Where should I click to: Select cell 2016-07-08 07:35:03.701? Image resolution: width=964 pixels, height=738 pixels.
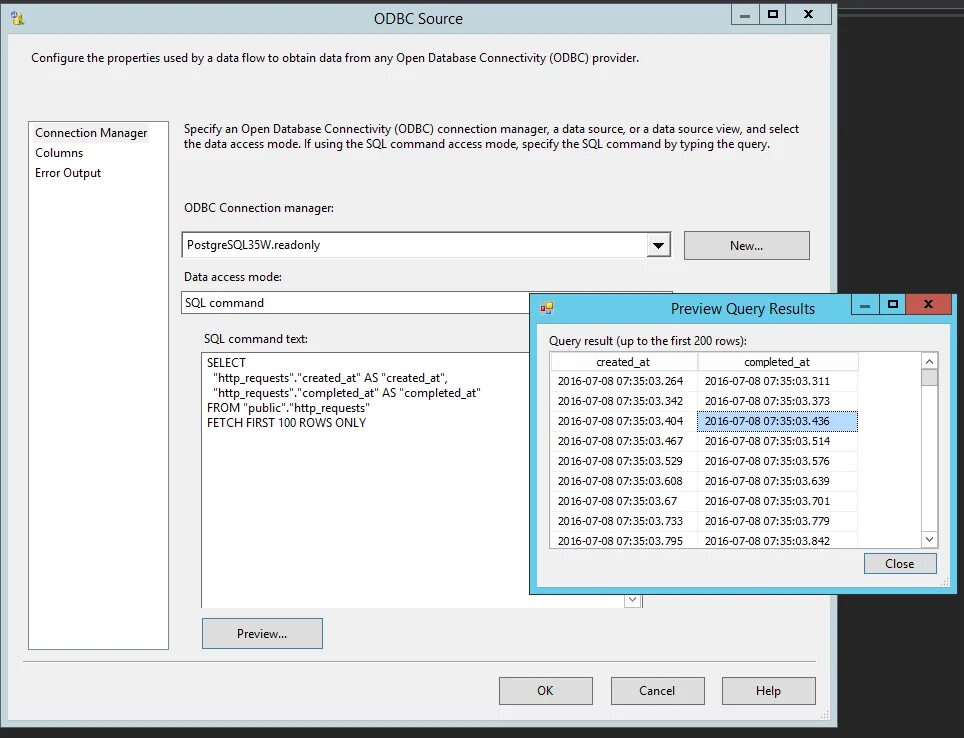coord(777,501)
